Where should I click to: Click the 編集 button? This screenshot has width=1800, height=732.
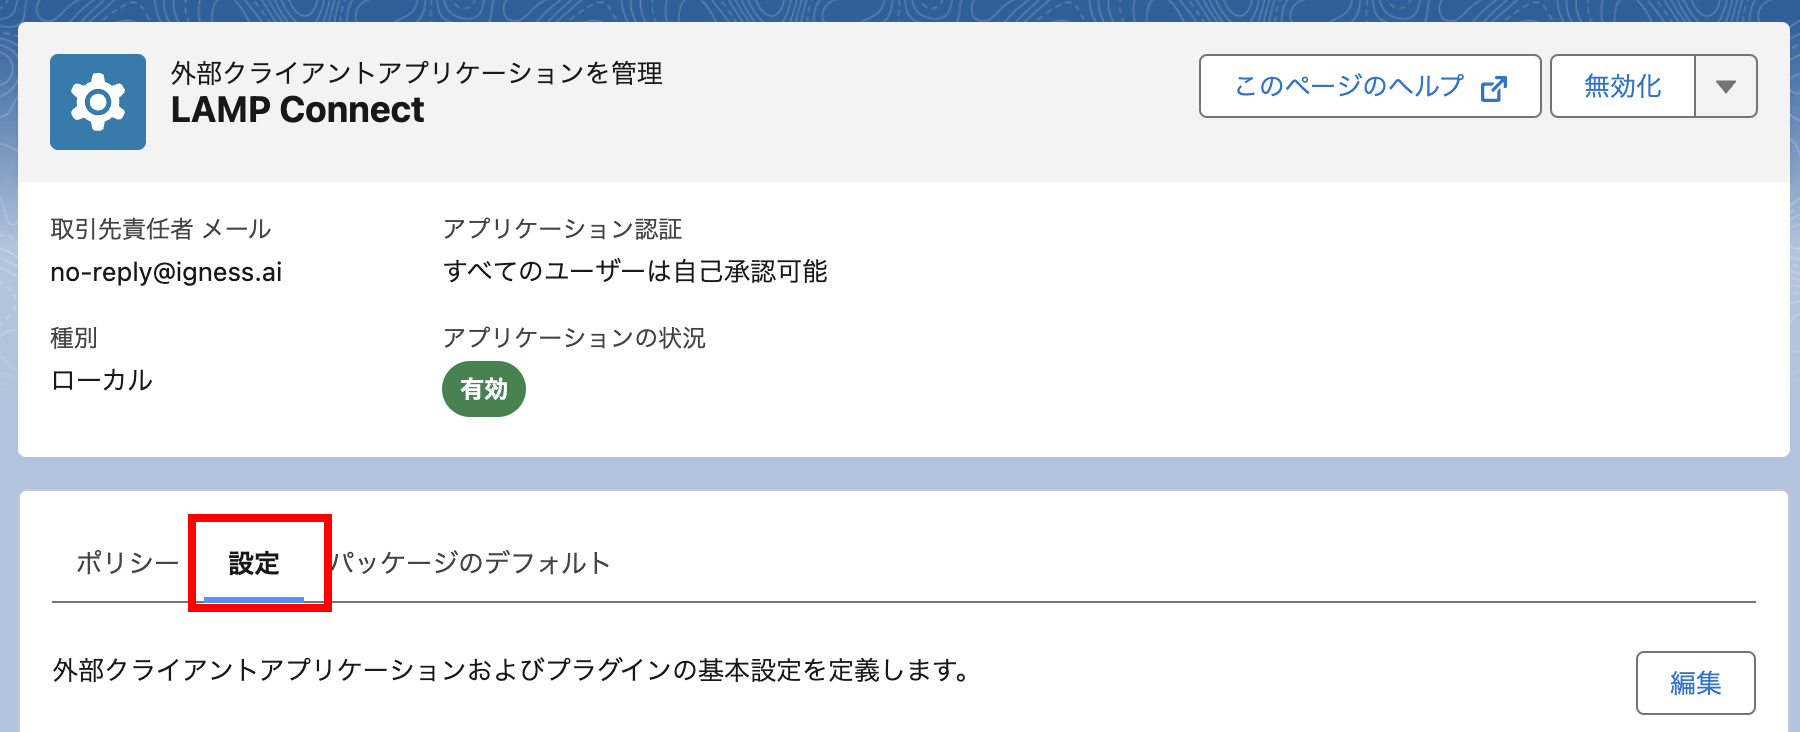click(1695, 683)
